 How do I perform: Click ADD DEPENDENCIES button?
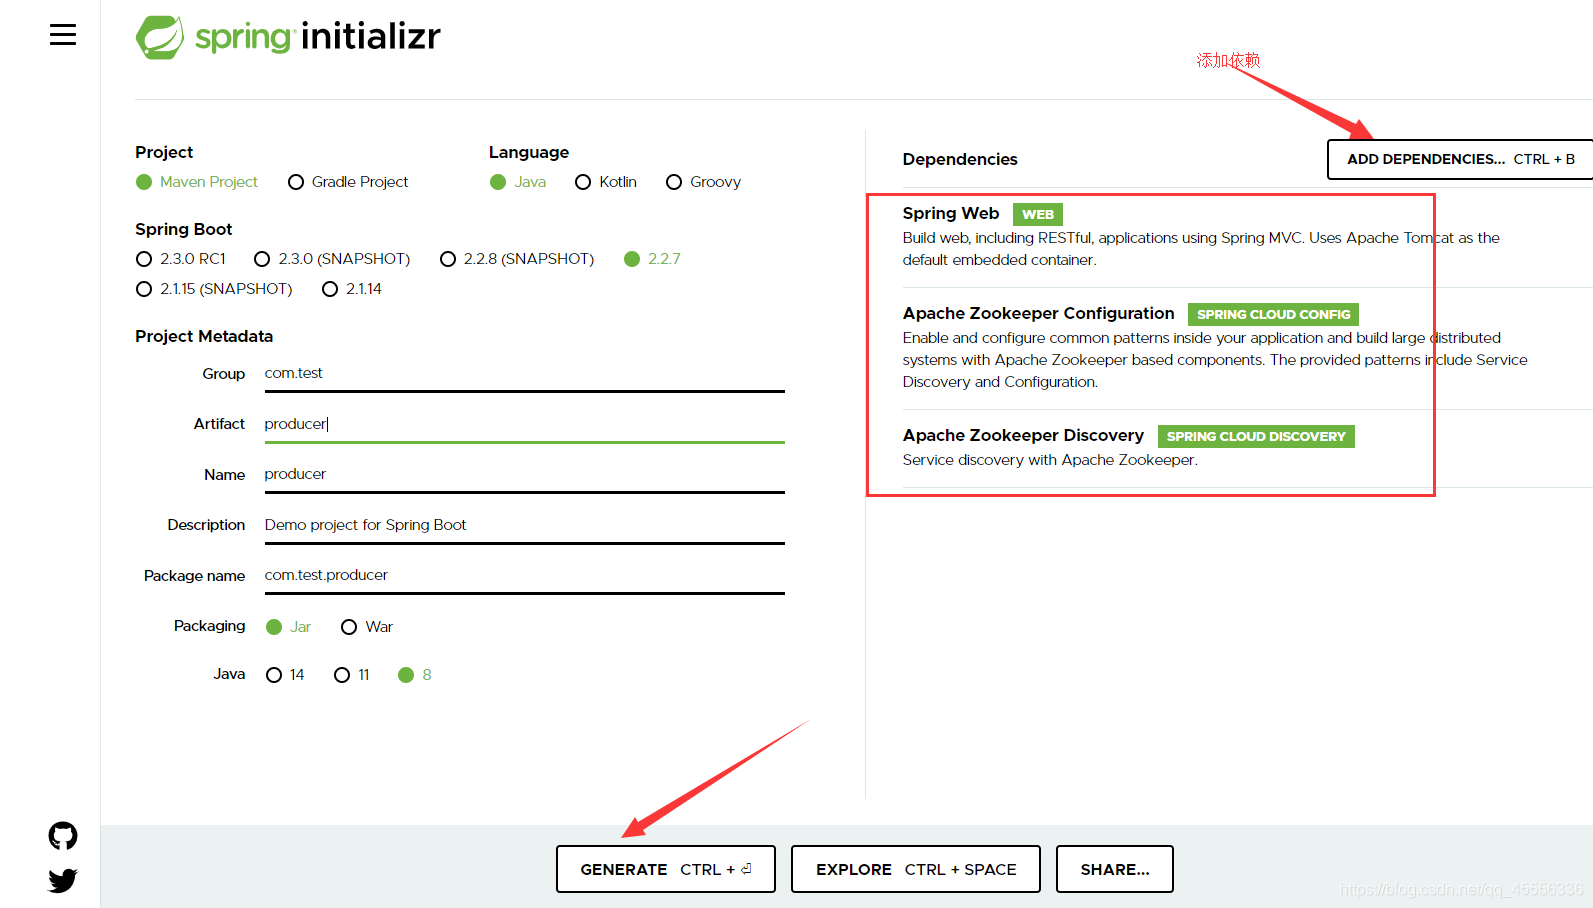pyautogui.click(x=1460, y=159)
